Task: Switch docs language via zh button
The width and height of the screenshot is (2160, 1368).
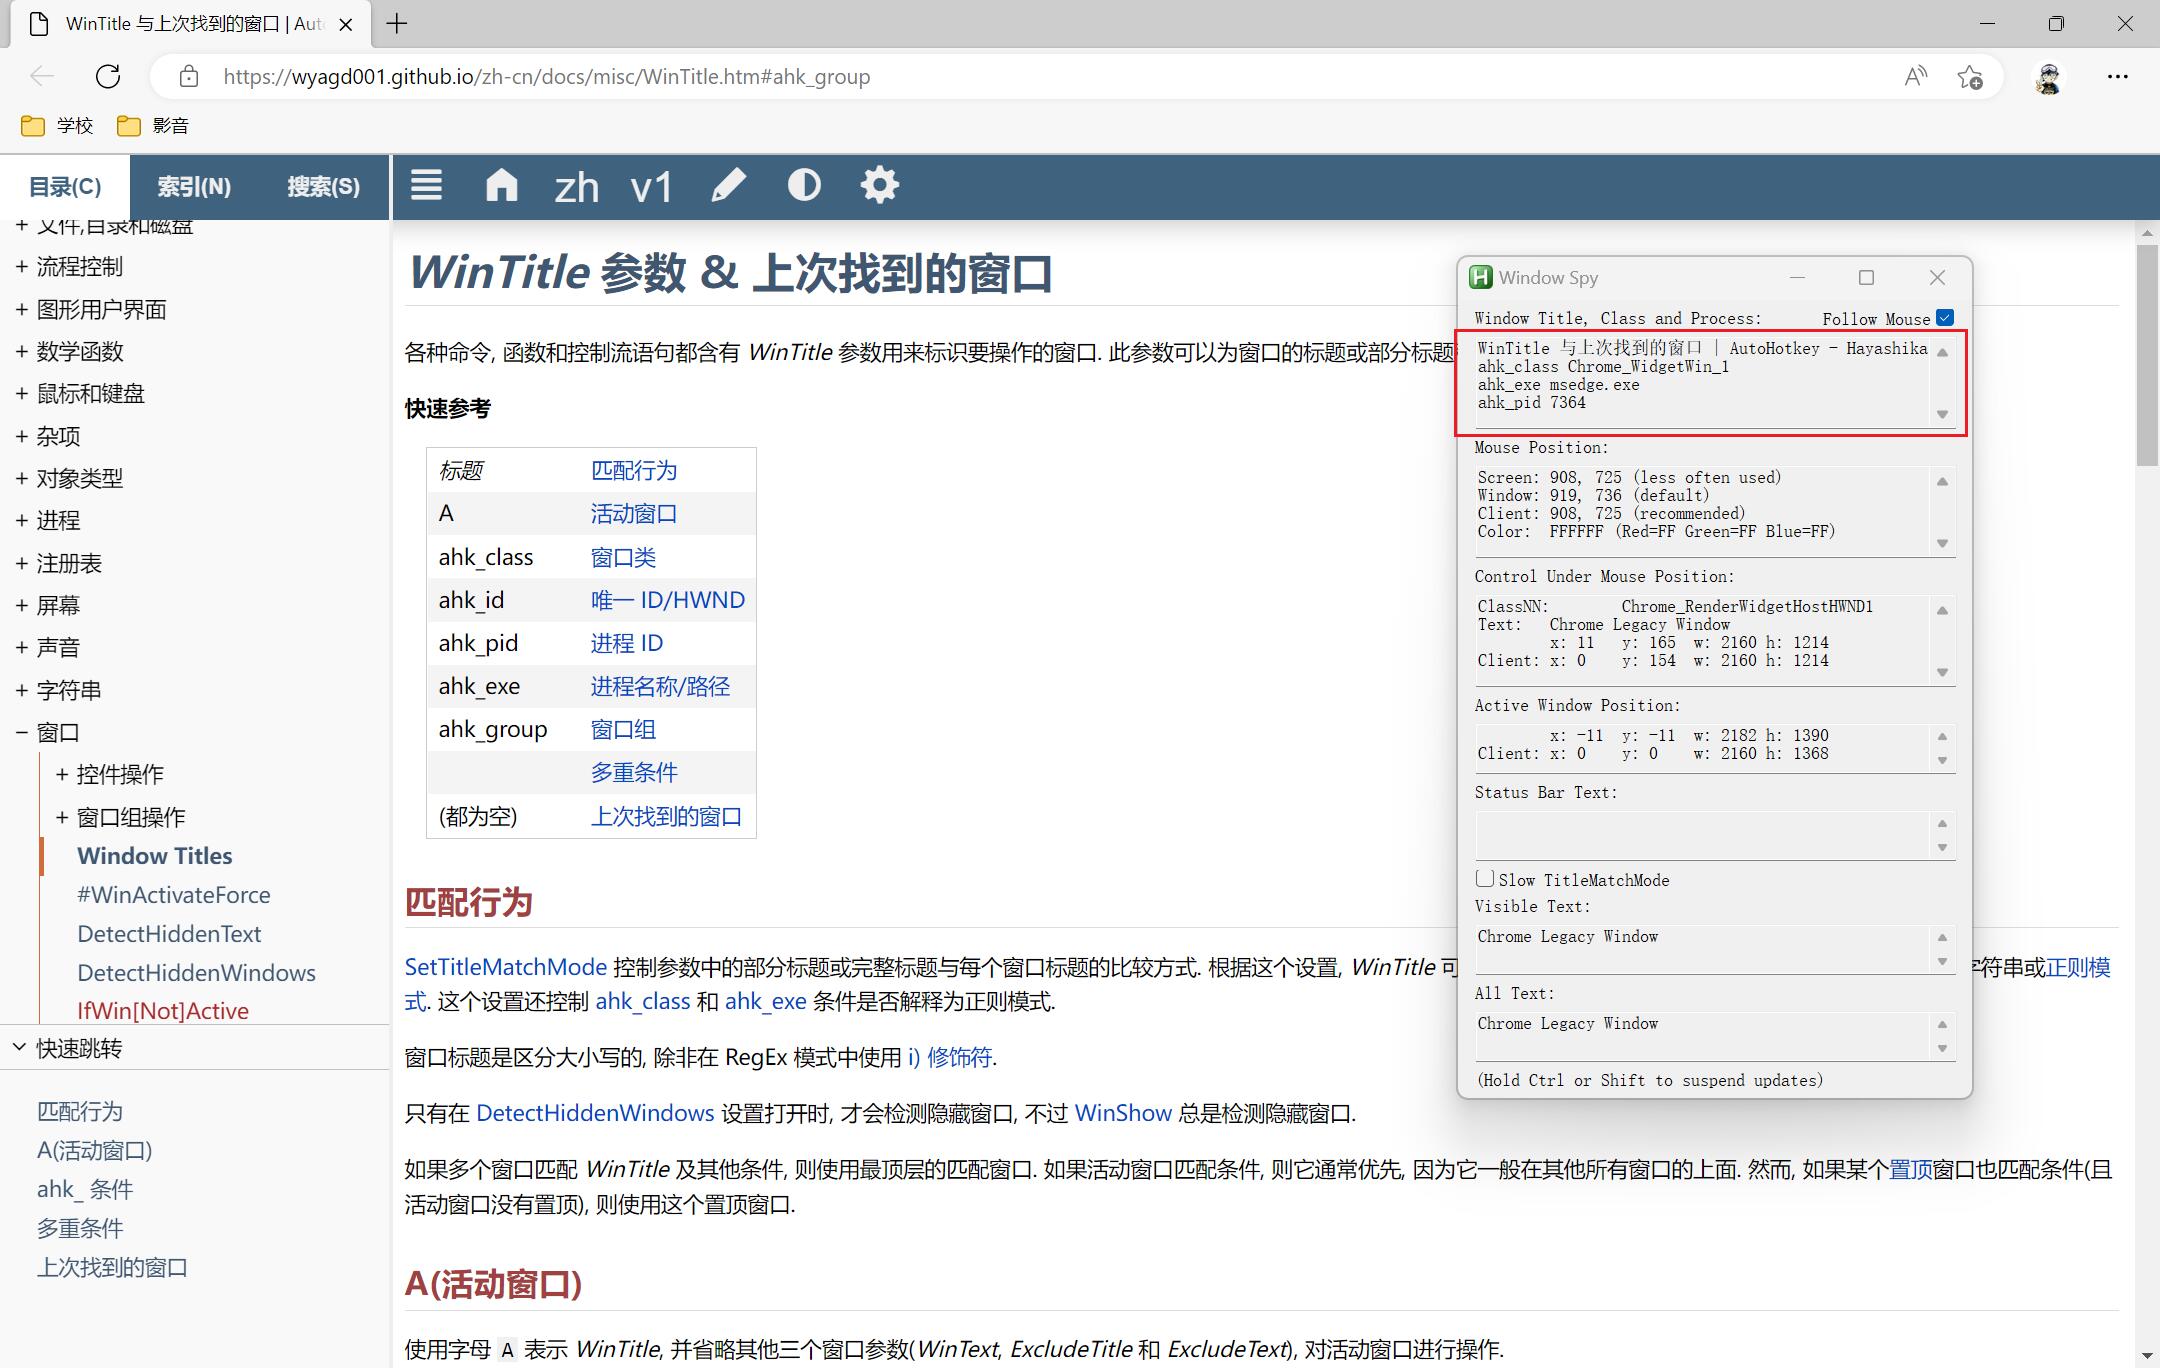Action: point(576,187)
